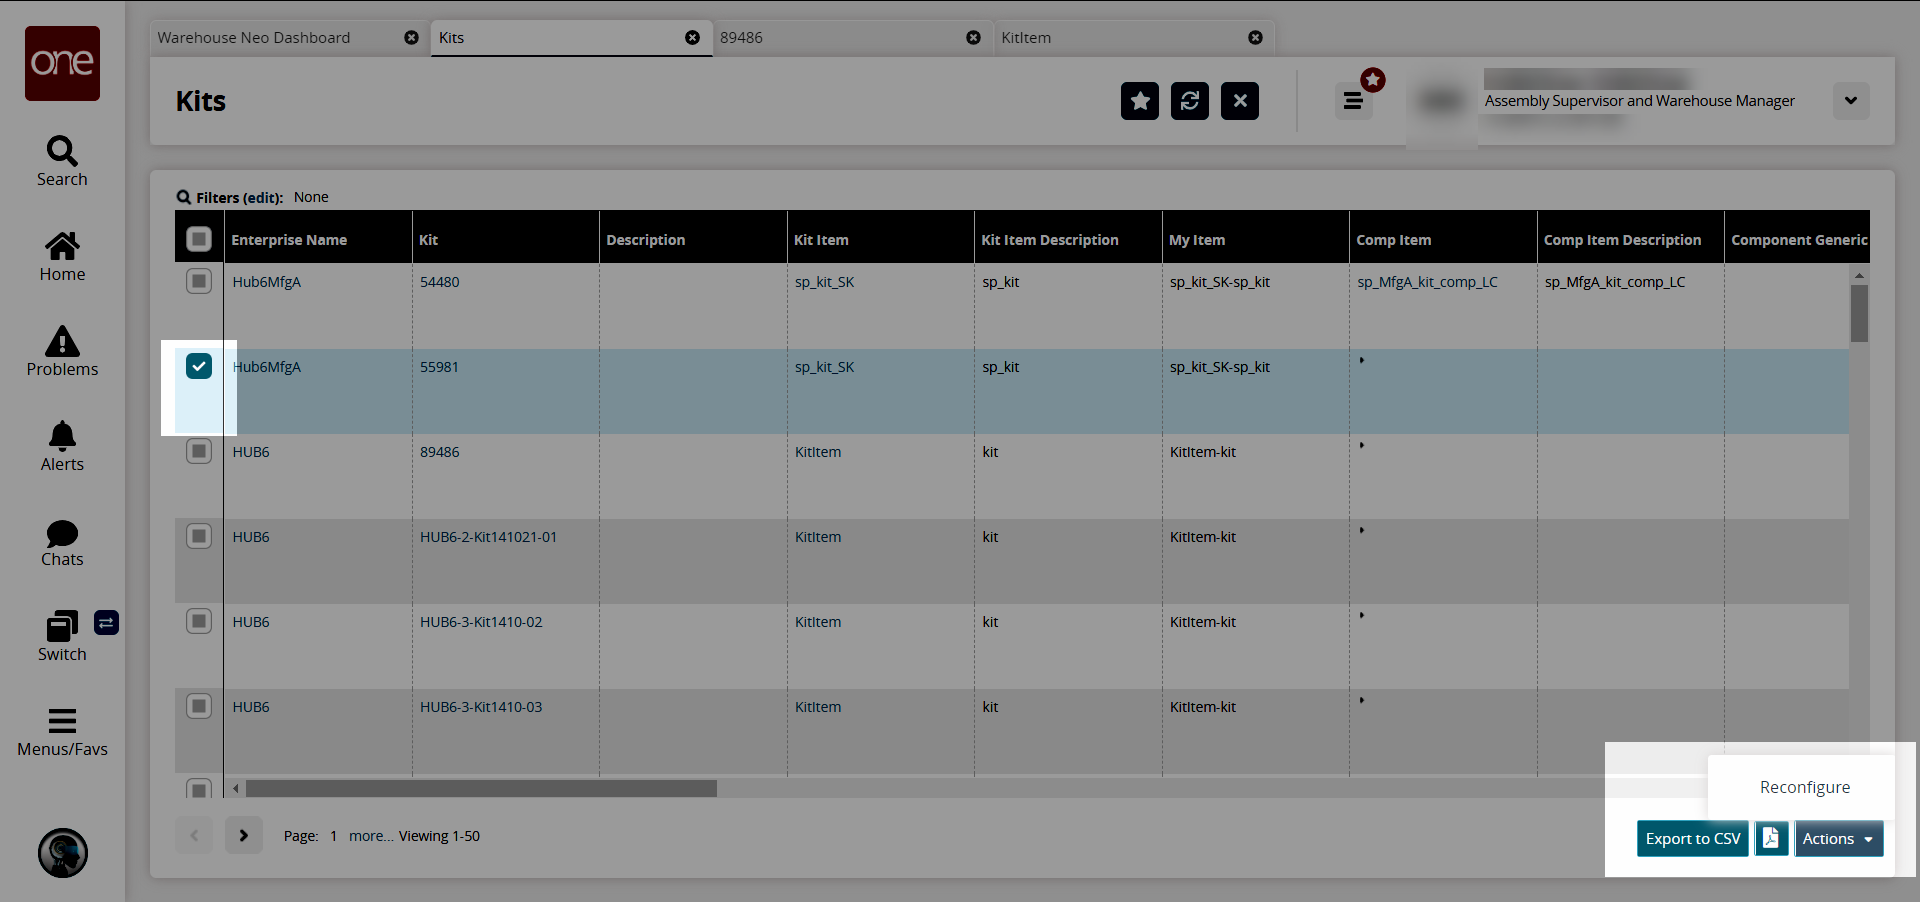Expand the Actions dropdown button
This screenshot has width=1920, height=902.
point(1838,838)
